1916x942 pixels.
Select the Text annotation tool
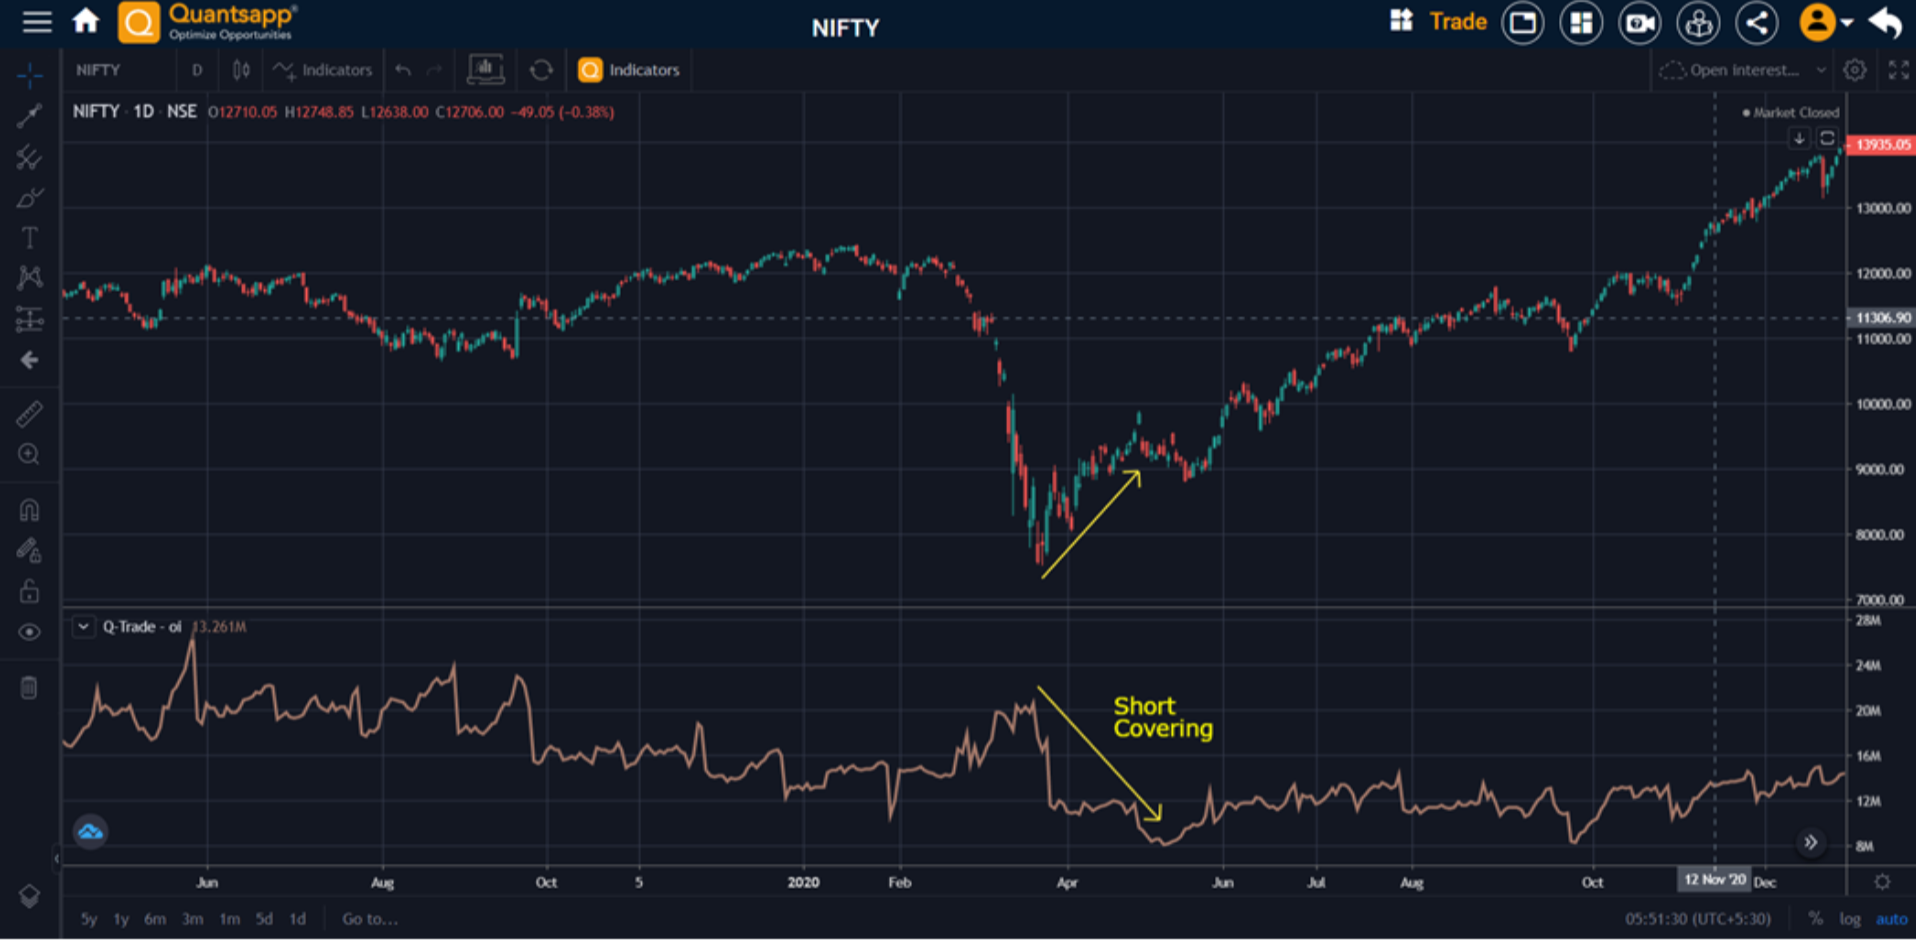pos(29,238)
